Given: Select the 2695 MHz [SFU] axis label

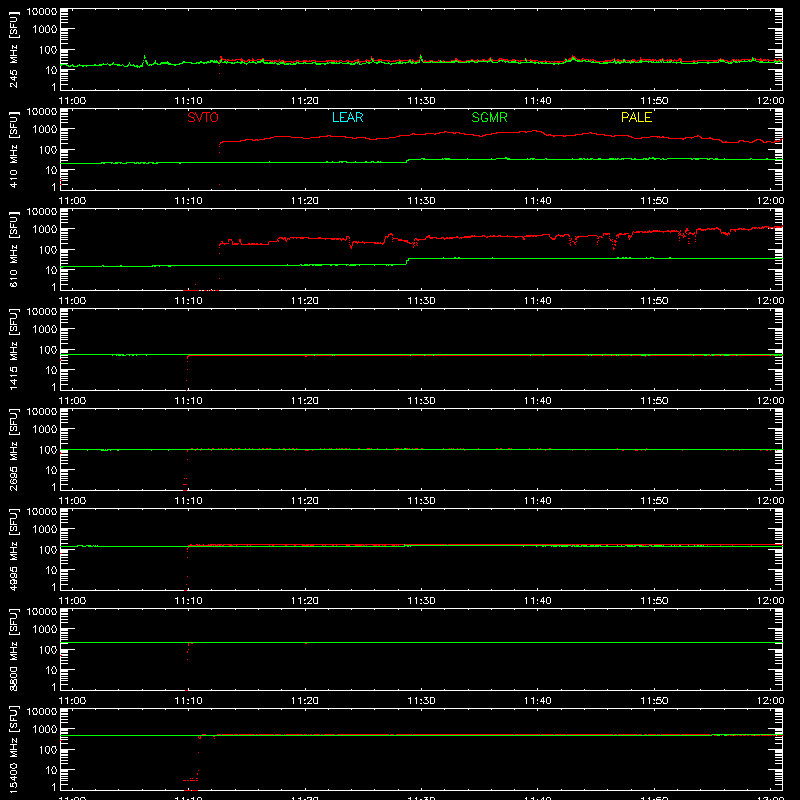Looking at the screenshot, I should coord(14,450).
